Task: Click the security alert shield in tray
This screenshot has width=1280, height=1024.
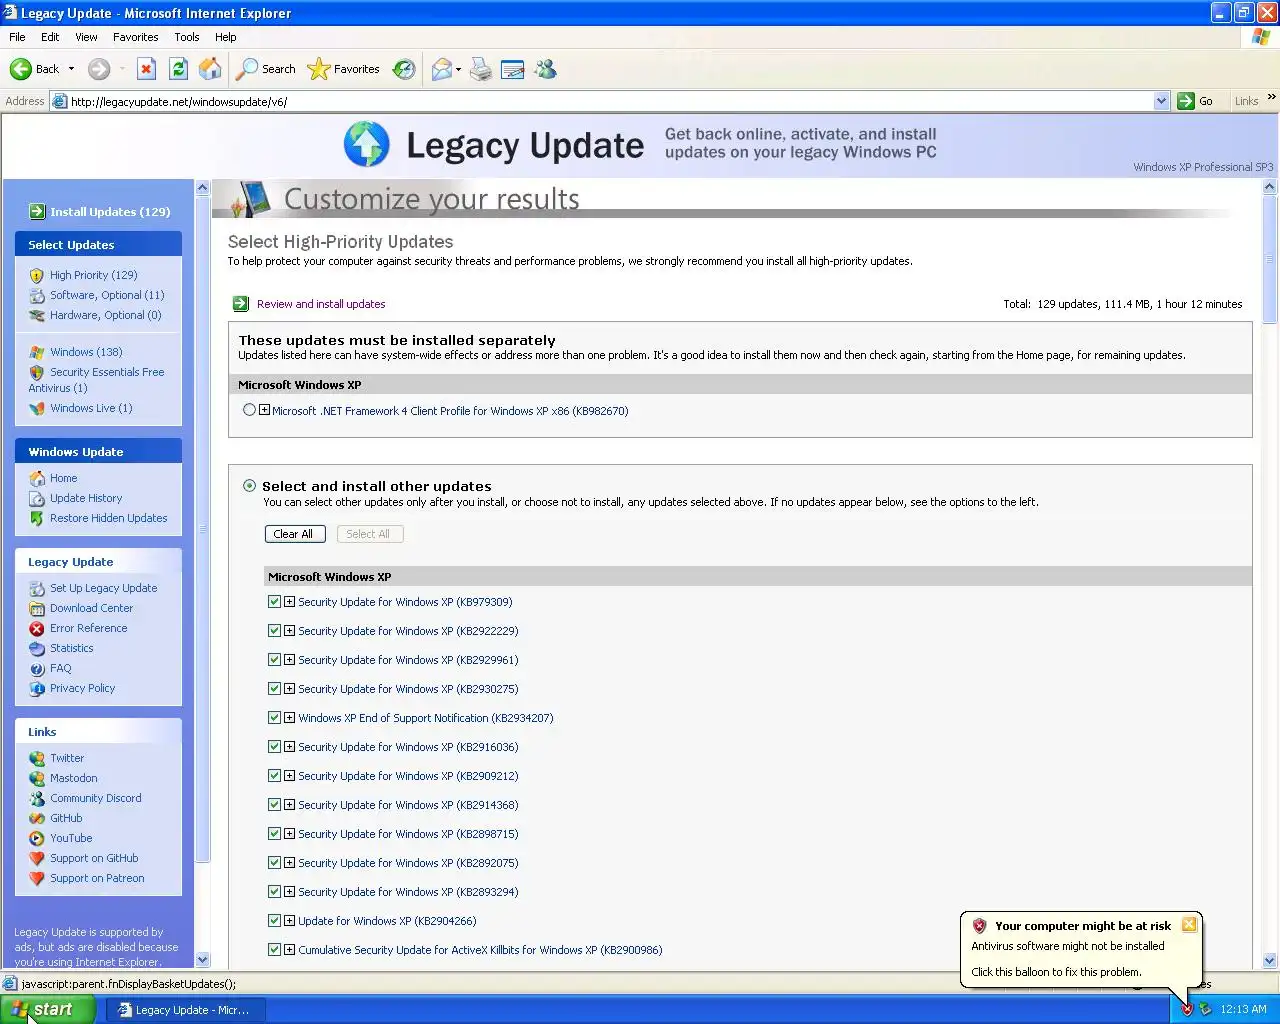Action: [x=1187, y=1009]
